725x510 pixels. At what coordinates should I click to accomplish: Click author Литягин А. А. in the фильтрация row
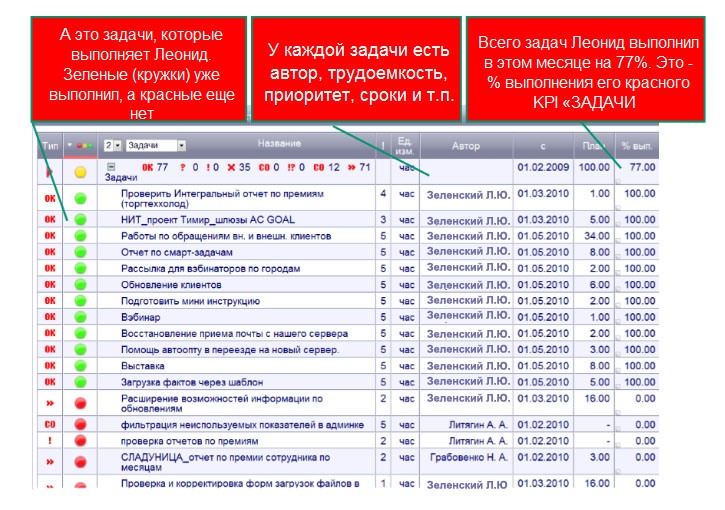(x=478, y=424)
